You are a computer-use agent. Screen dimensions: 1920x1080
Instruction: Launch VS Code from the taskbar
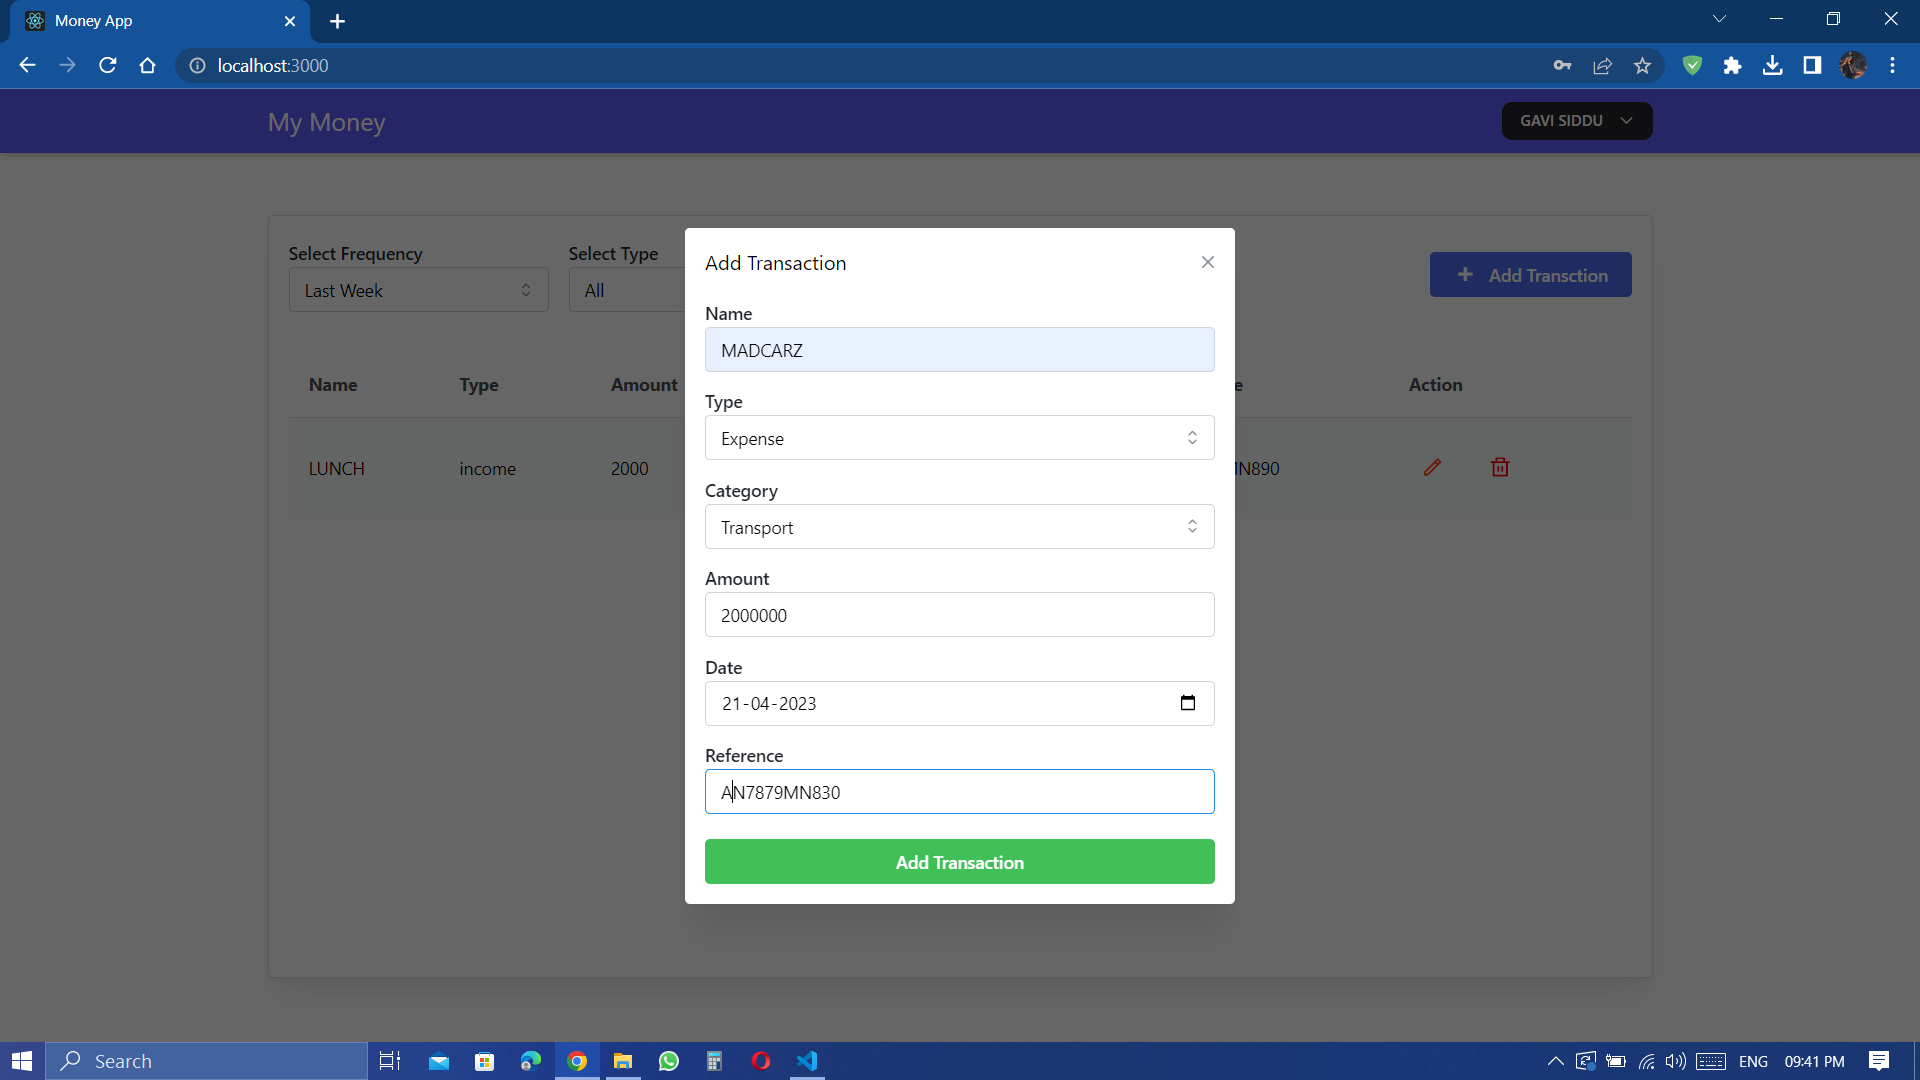coord(807,1060)
